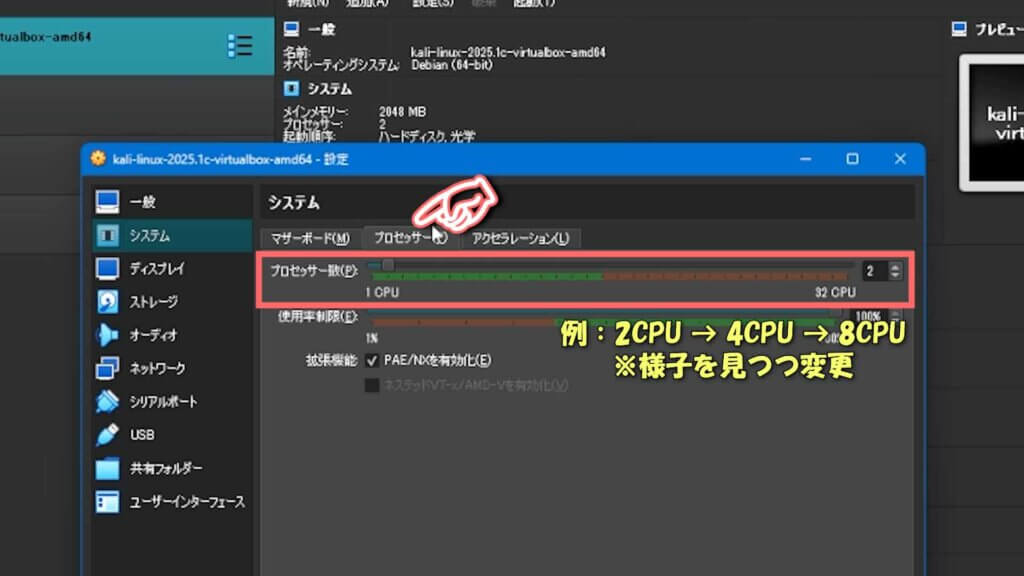Image resolution: width=1024 pixels, height=576 pixels.
Task: Click the 使用率制限 percentage field showing 100%
Action: (x=869, y=316)
